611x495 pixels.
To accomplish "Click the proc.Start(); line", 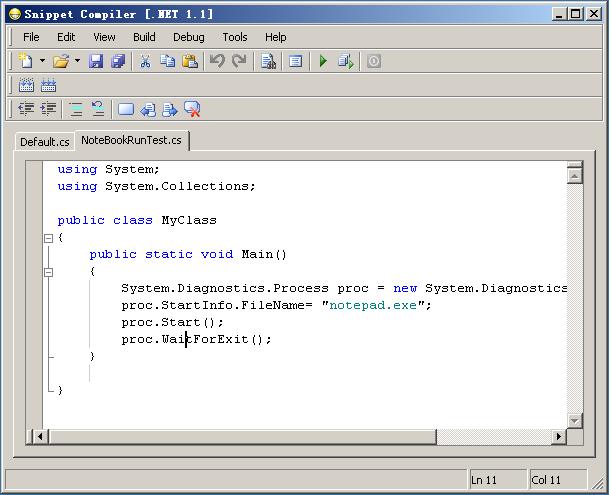I will pos(172,322).
